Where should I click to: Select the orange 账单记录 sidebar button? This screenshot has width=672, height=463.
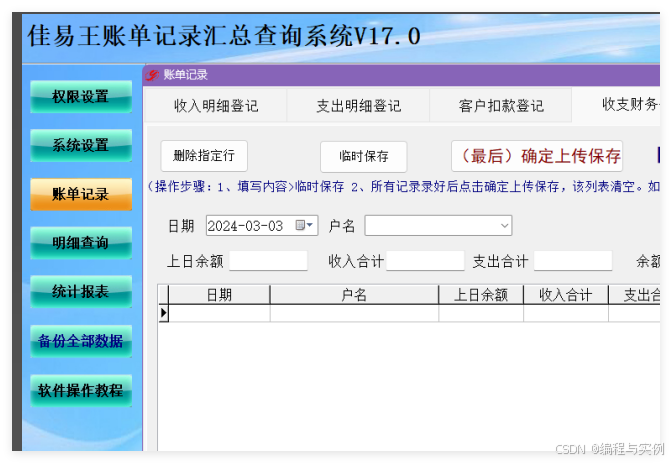point(81,194)
